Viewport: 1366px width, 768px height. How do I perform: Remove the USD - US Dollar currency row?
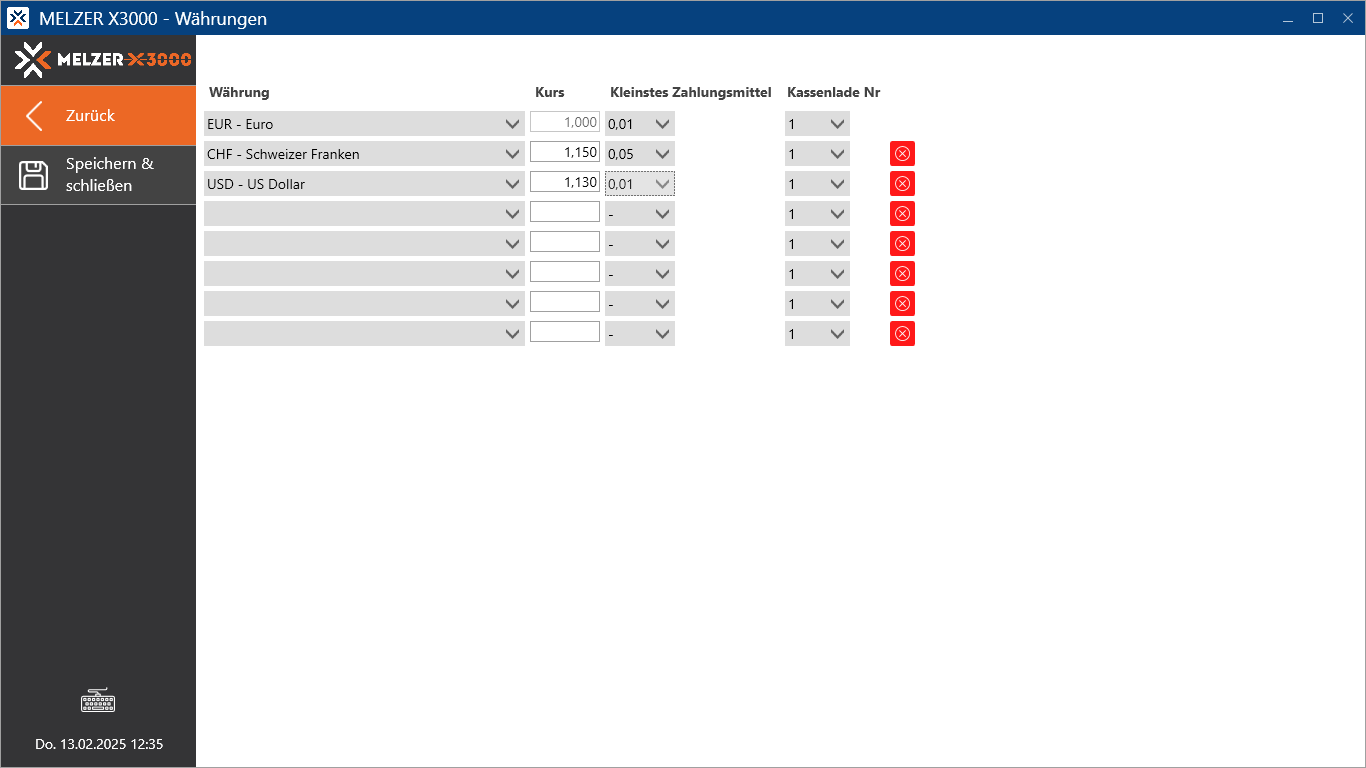[902, 184]
